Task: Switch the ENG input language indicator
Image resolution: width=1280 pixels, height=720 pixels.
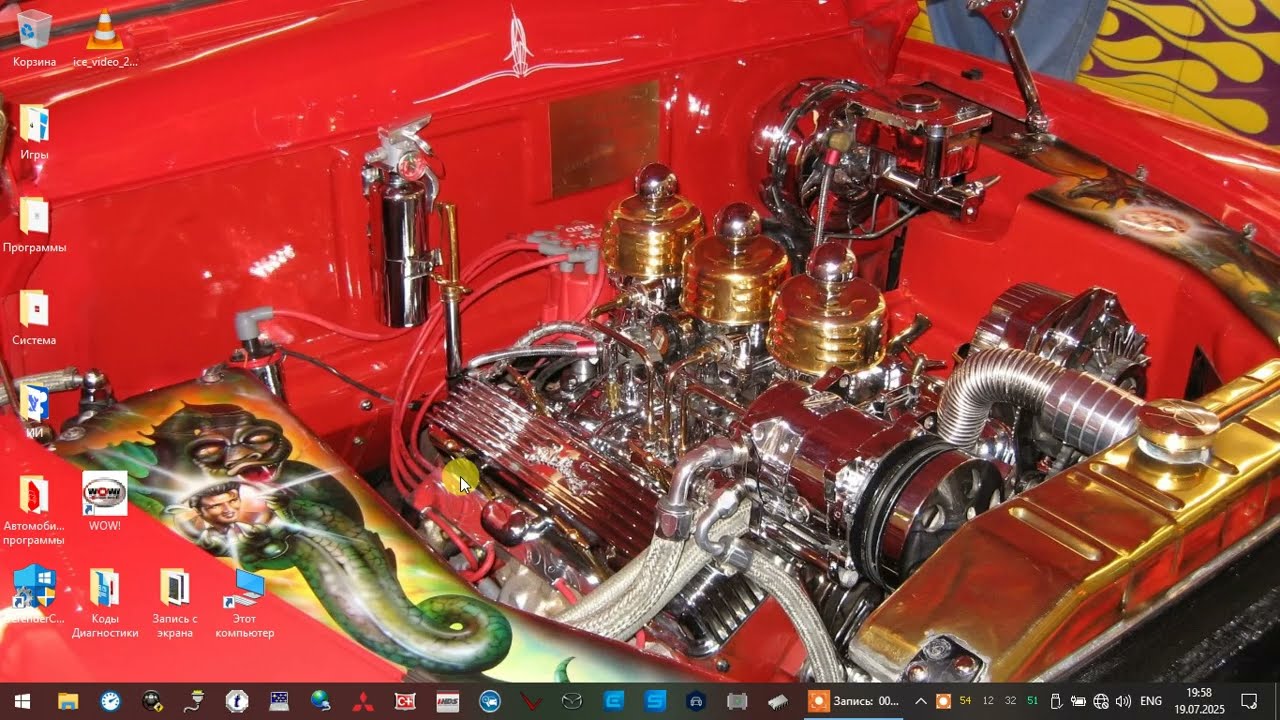Action: coord(1151,701)
